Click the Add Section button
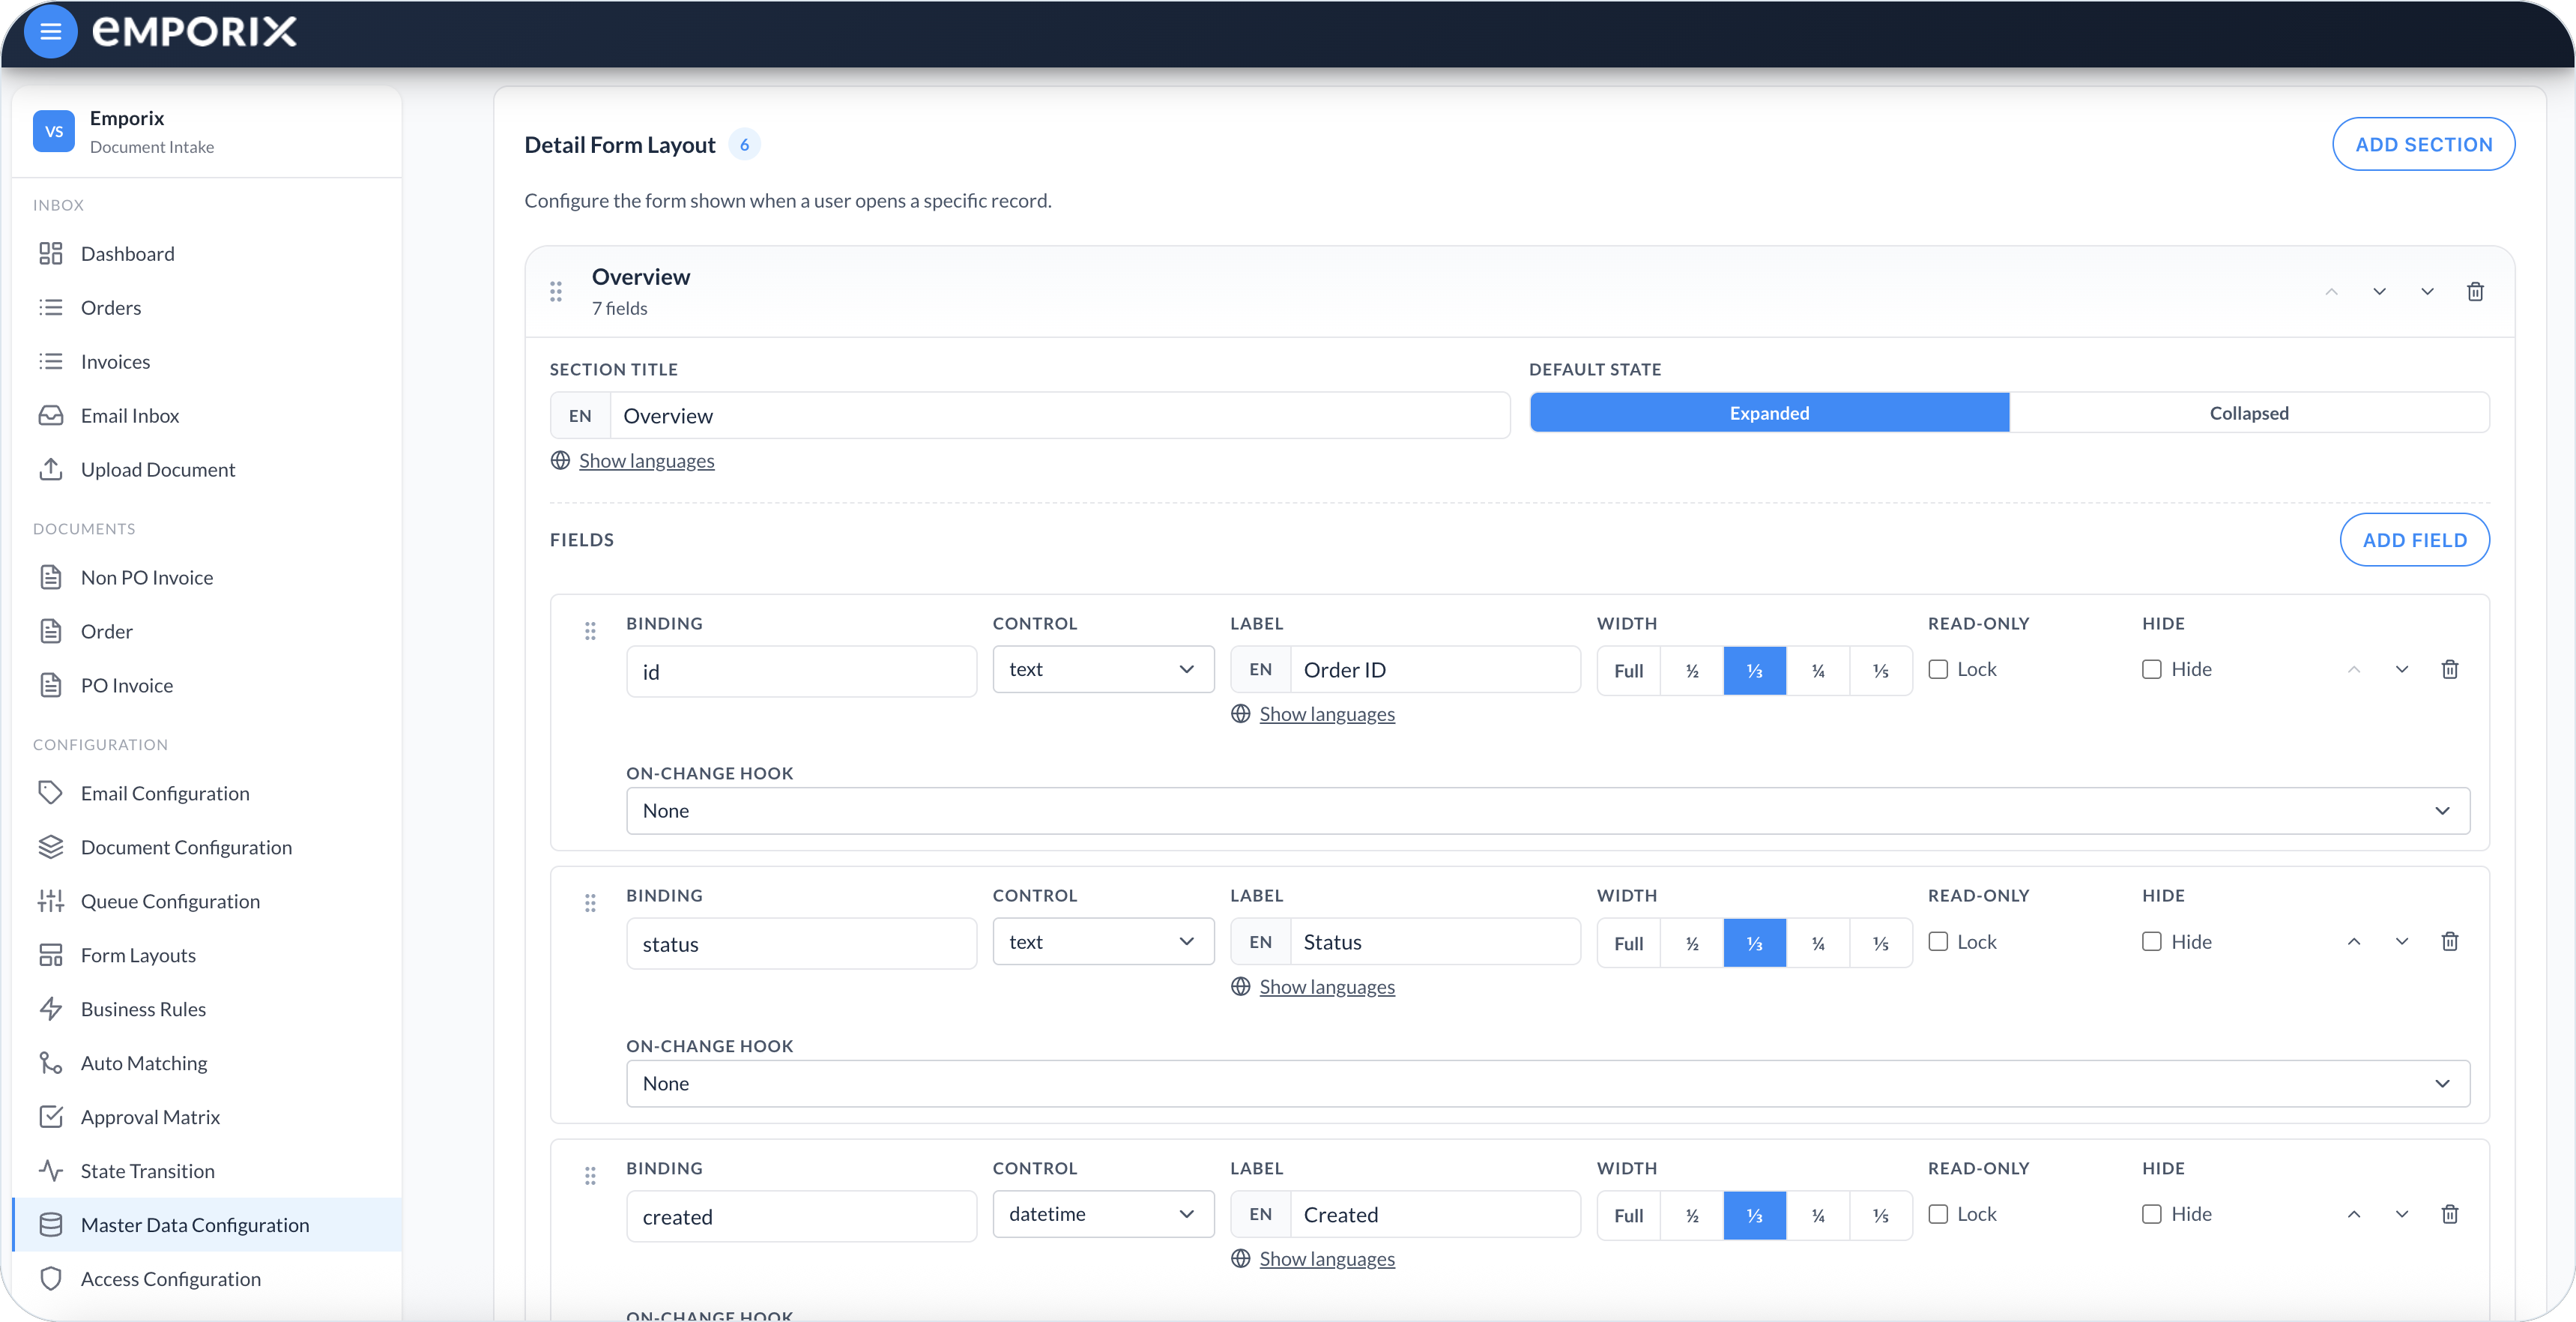2576x1322 pixels. click(x=2424, y=145)
